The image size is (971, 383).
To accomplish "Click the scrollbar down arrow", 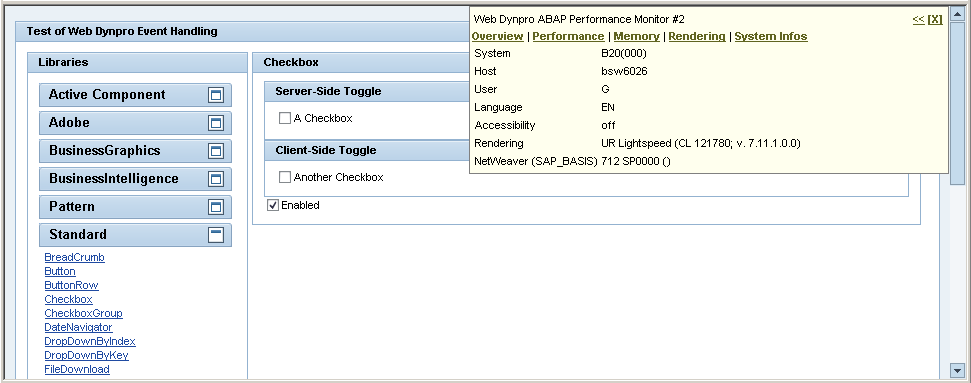I will coord(957,371).
